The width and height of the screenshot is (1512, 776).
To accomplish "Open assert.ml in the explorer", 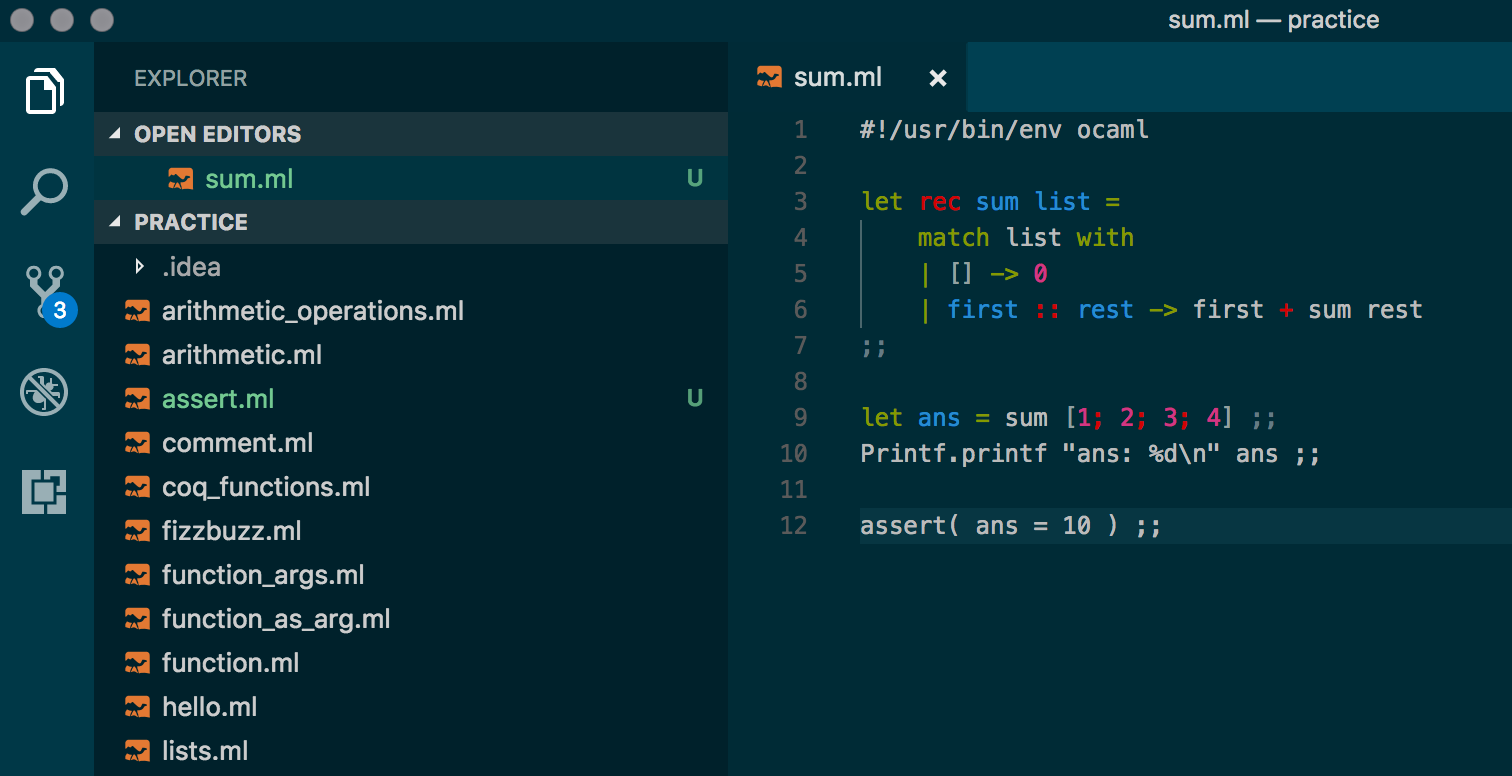I will 218,399.
